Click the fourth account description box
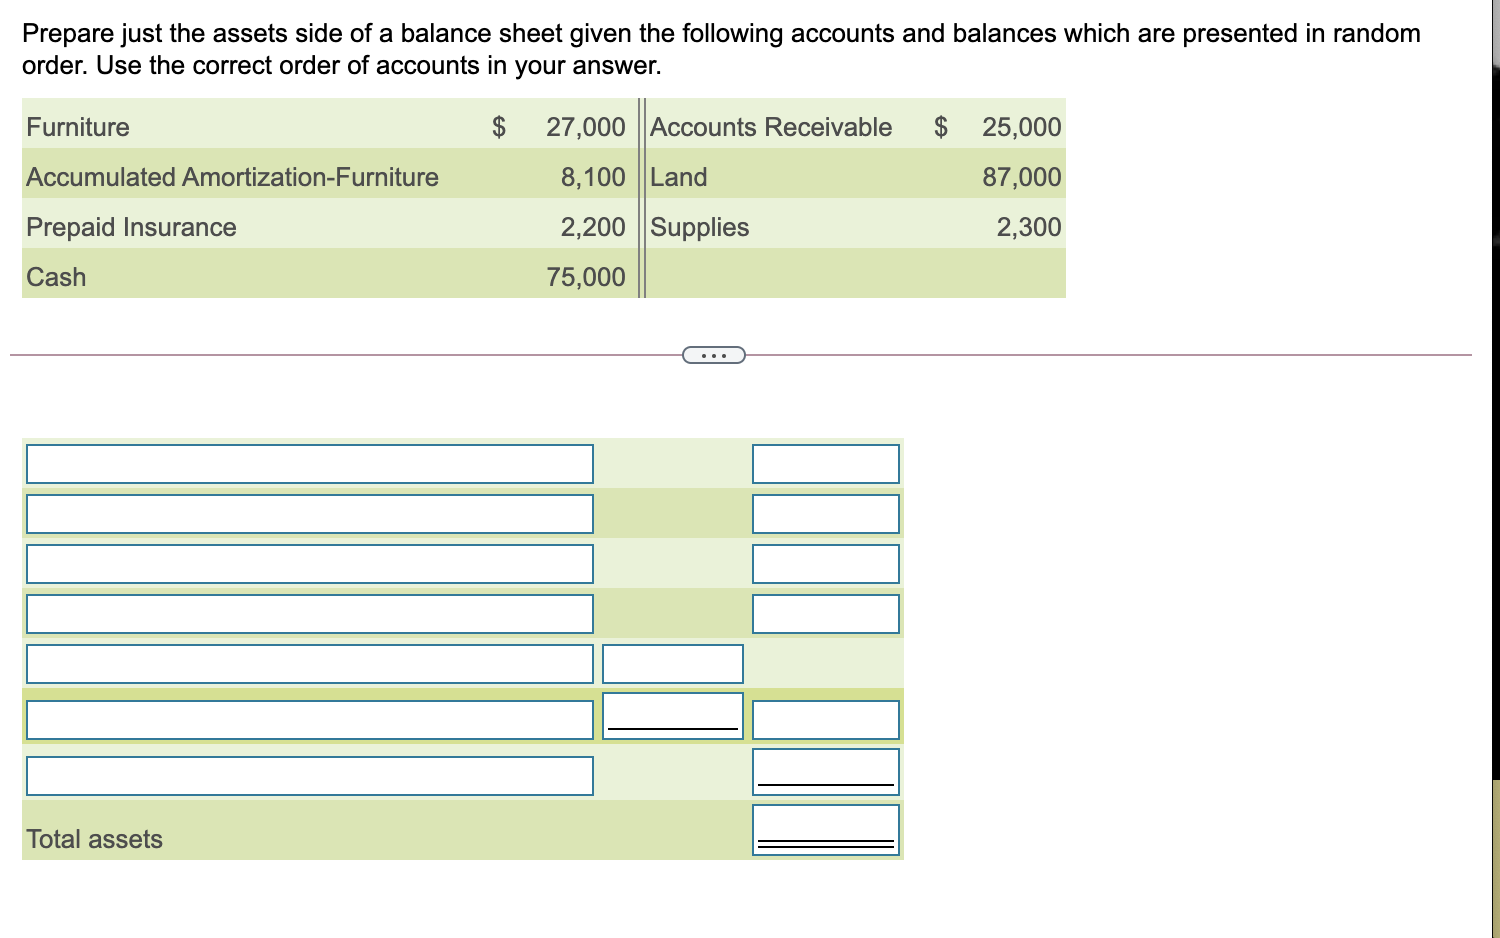 click(309, 613)
